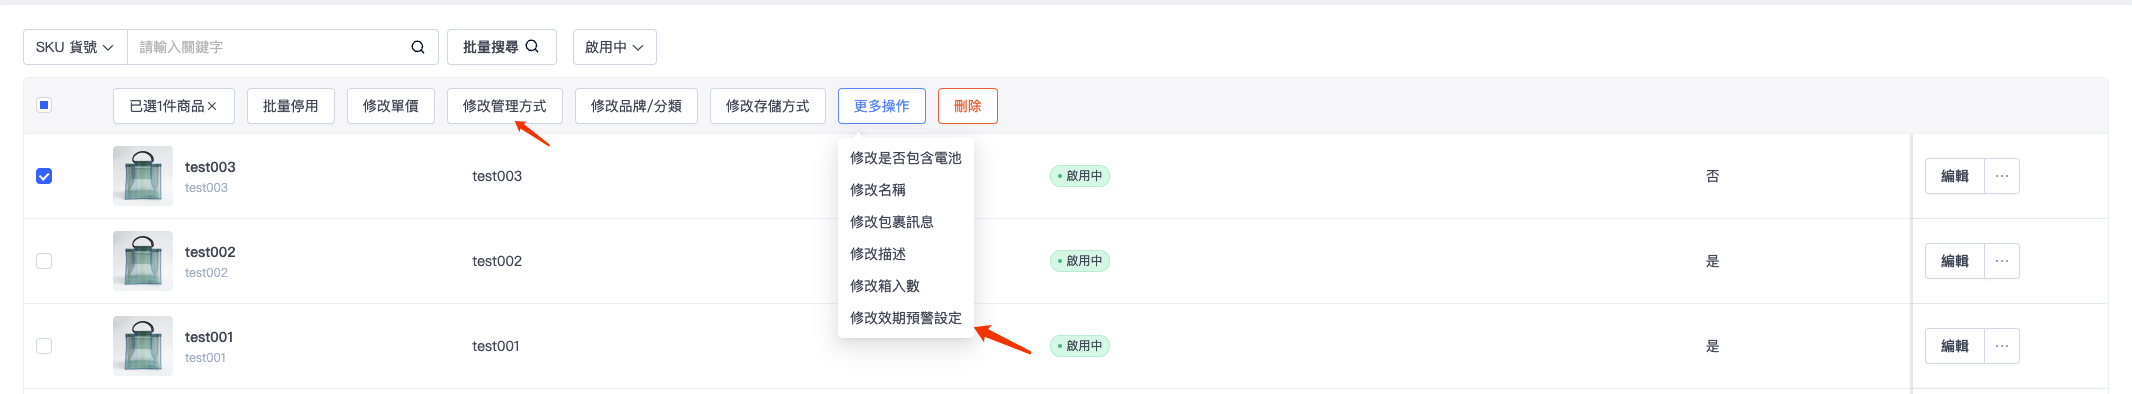Clear selection via X on 已選1件商品
The height and width of the screenshot is (394, 2132).
pyautogui.click(x=212, y=106)
